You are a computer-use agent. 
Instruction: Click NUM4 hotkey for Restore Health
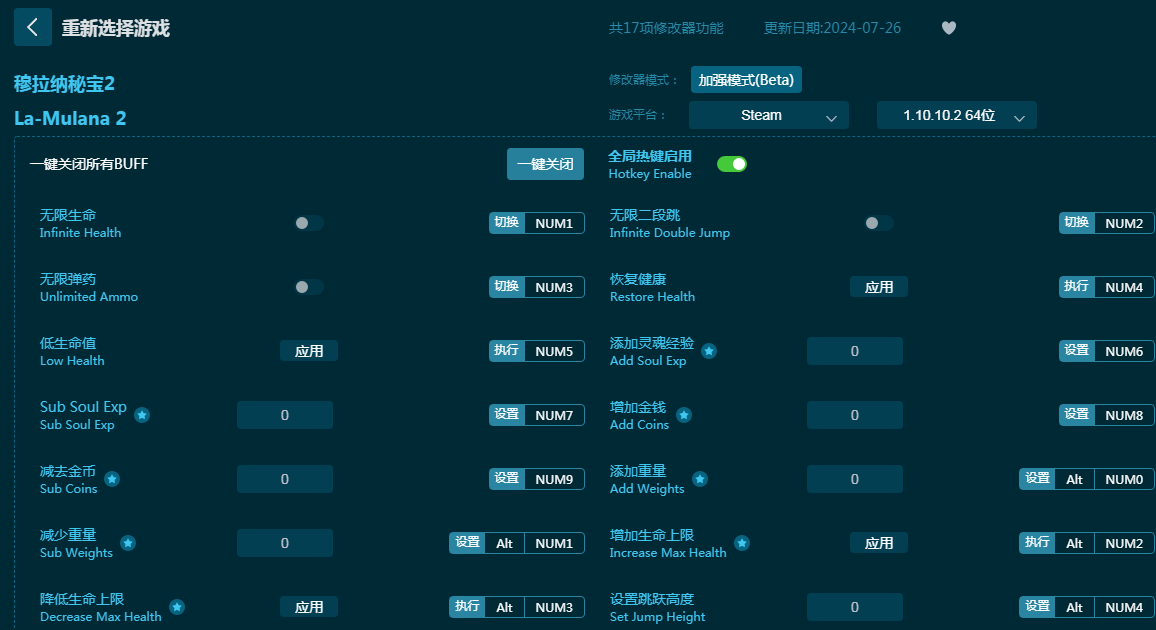tap(1124, 287)
